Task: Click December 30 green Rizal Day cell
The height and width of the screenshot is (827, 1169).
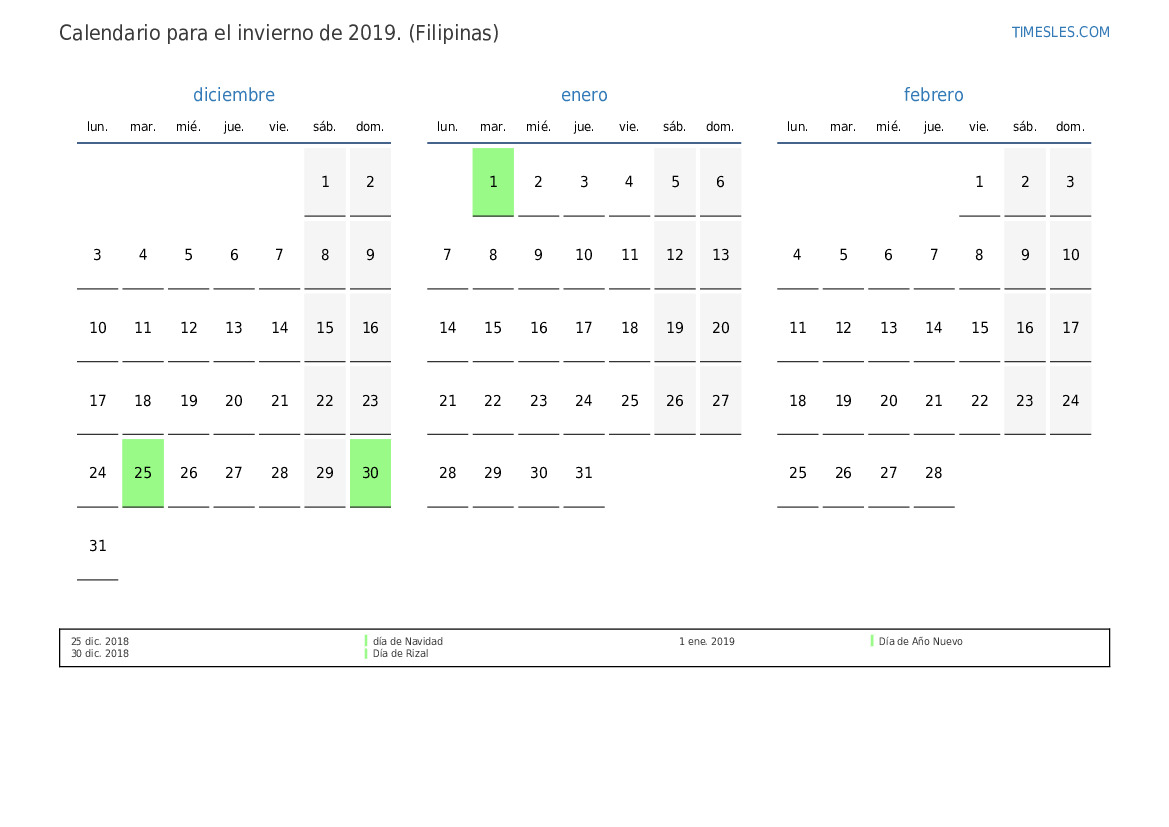Action: pos(370,473)
